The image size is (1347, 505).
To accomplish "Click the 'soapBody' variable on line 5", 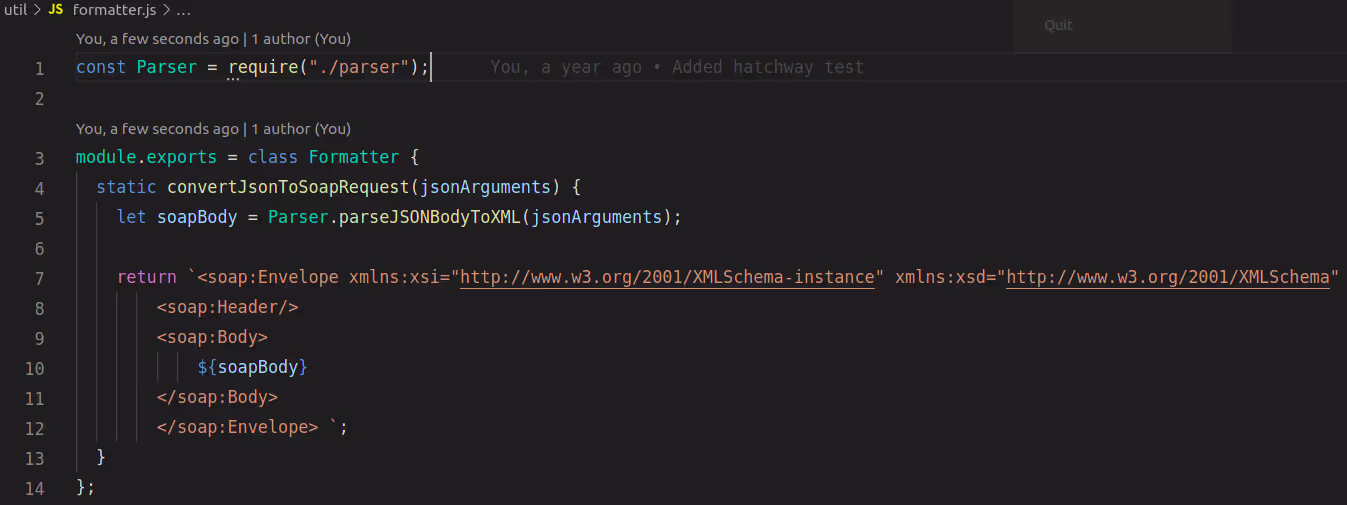I will [197, 217].
